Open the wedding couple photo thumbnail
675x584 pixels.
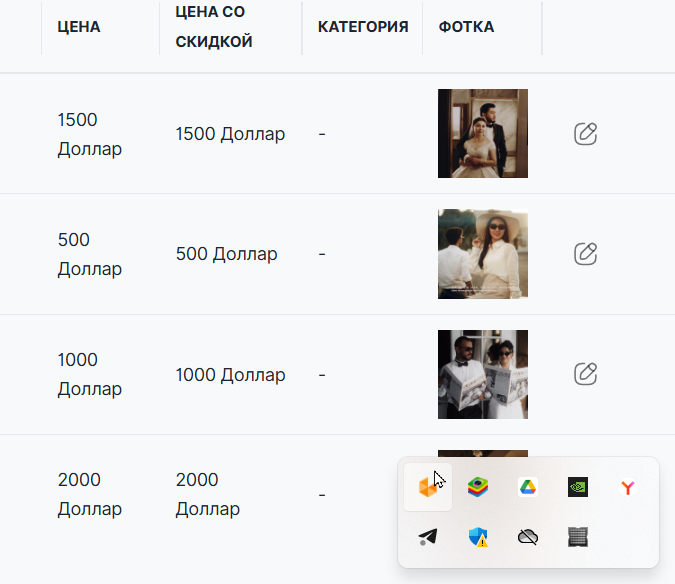click(x=483, y=133)
